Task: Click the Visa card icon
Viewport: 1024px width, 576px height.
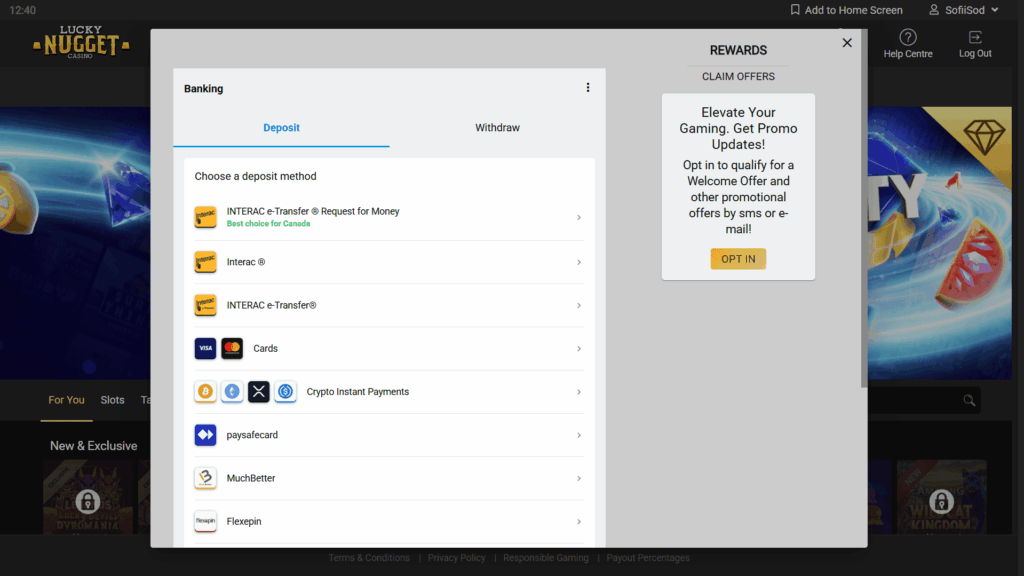Action: (x=205, y=349)
